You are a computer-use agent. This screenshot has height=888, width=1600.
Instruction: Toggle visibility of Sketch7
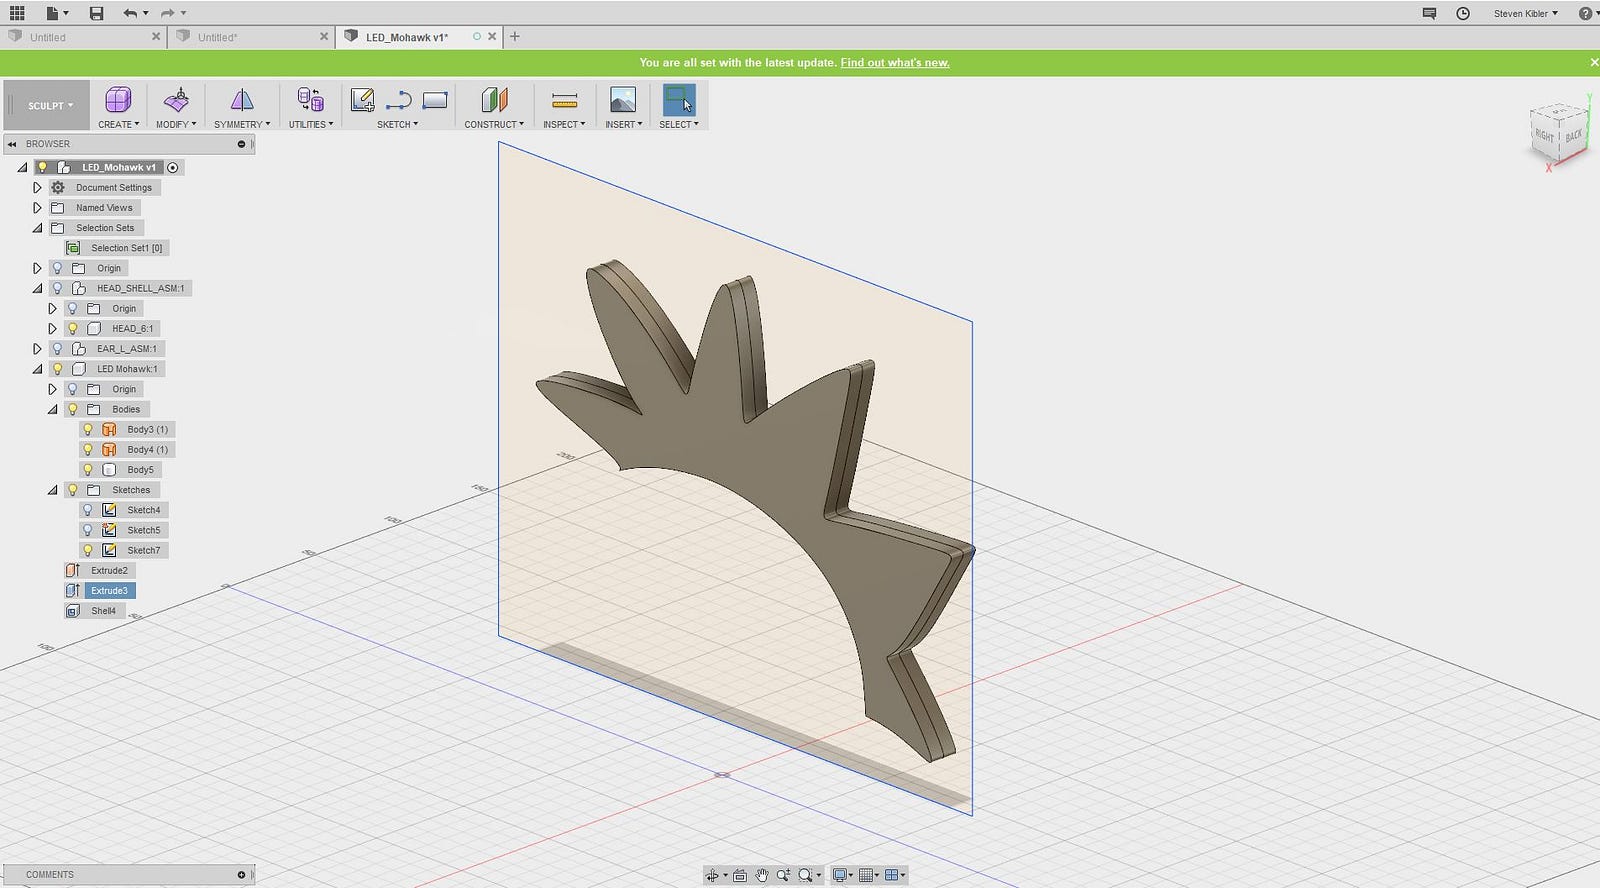tap(88, 550)
